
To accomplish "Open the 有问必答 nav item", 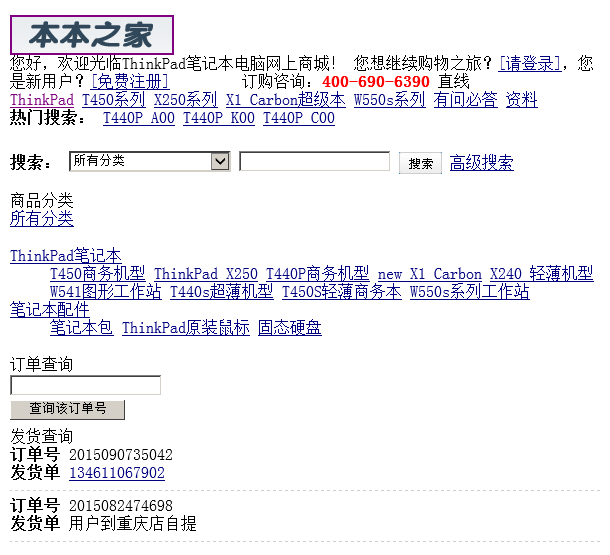I will pyautogui.click(x=465, y=100).
